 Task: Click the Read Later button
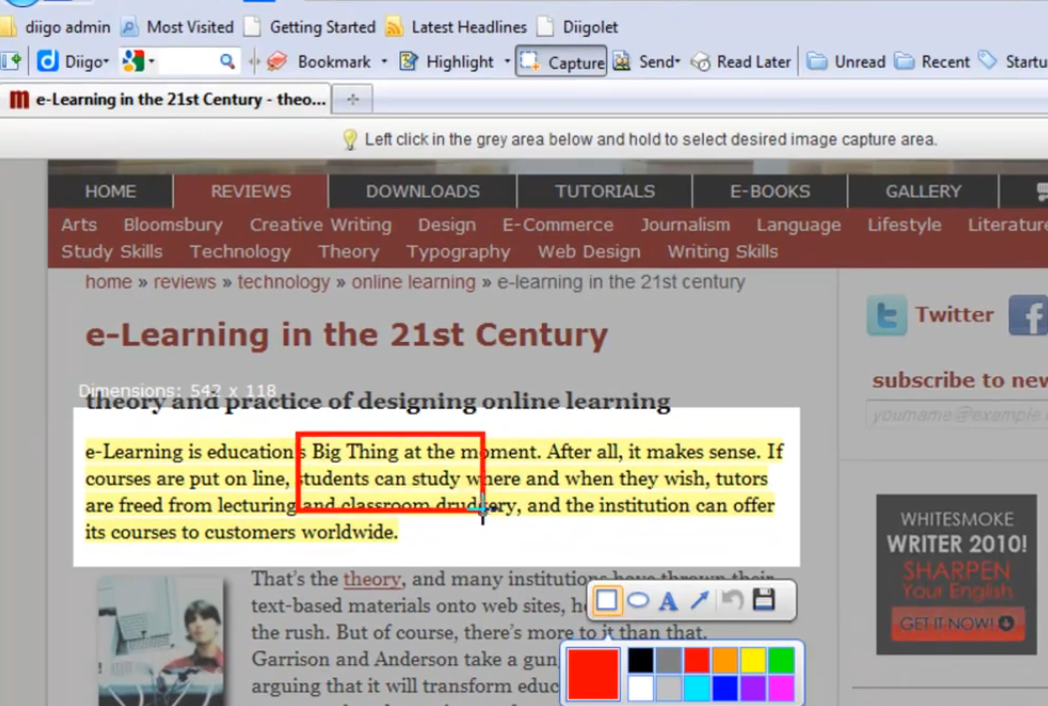tap(741, 62)
